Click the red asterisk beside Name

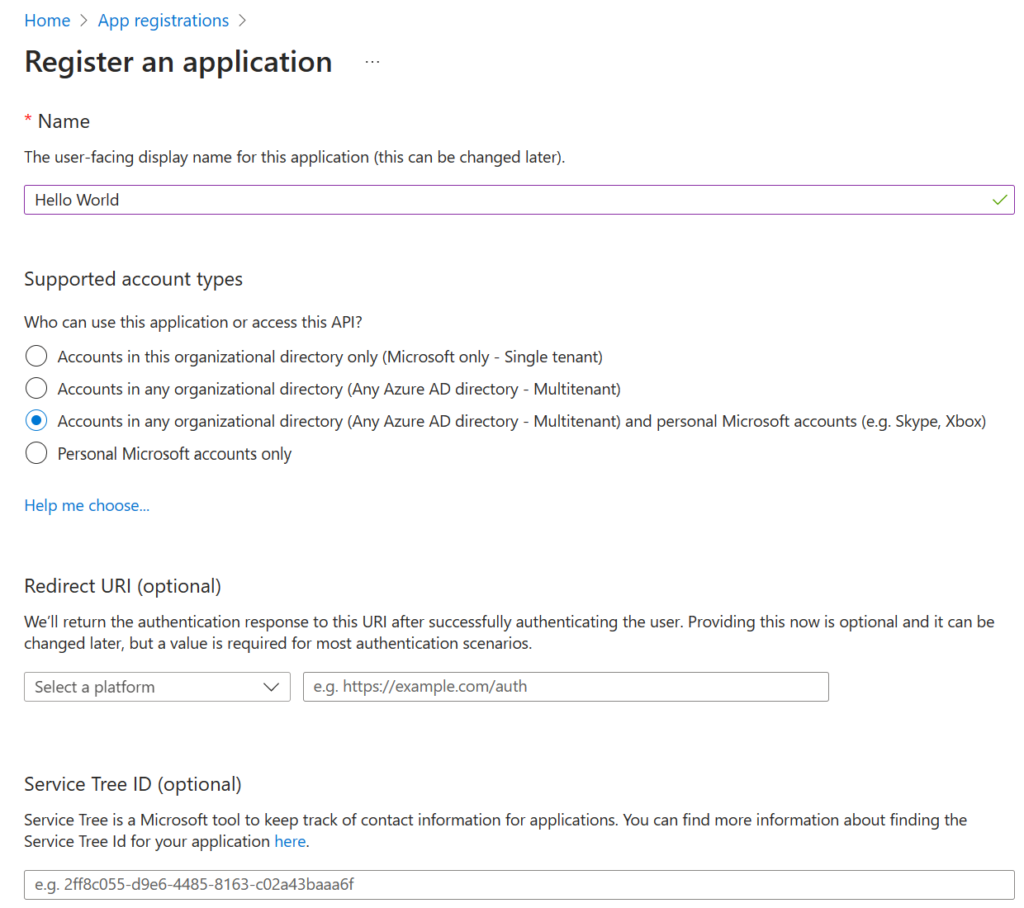pyautogui.click(x=27, y=120)
